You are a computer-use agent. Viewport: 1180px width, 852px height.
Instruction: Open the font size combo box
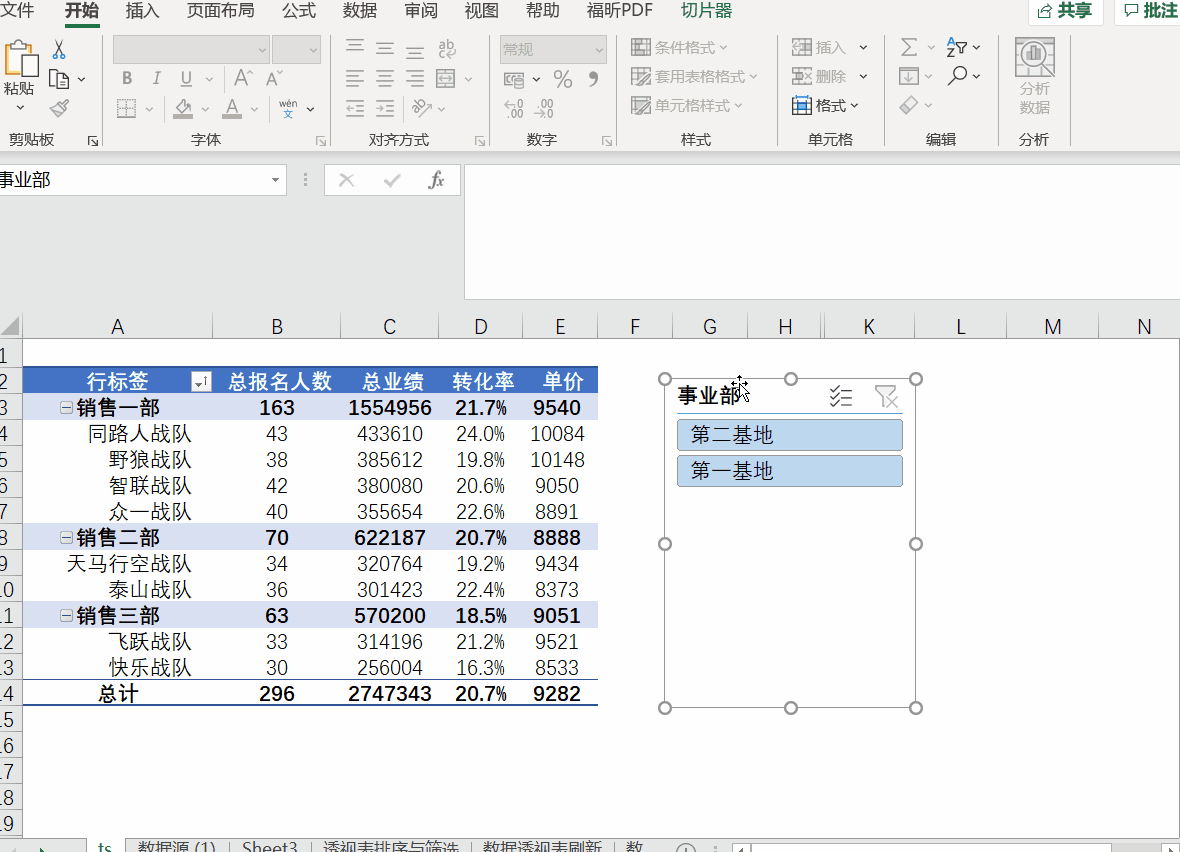[297, 50]
